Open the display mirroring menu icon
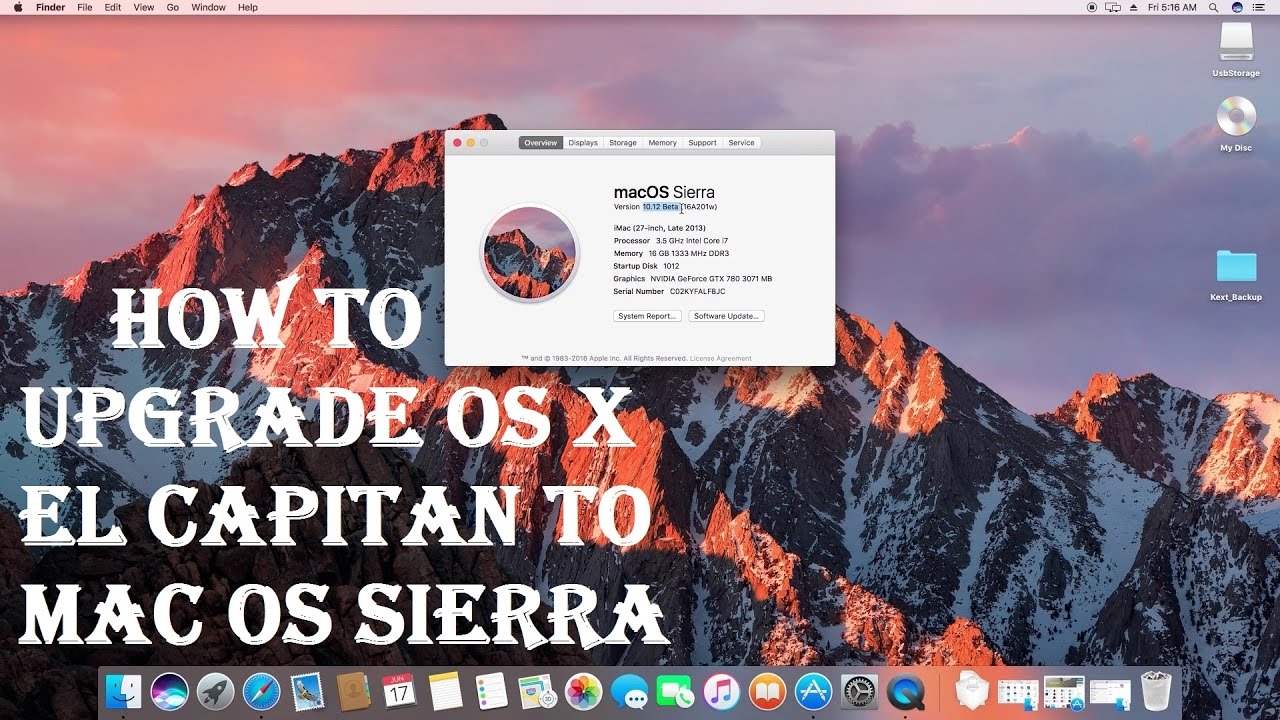Screen dimensions: 1280x720 pyautogui.click(x=1112, y=7)
